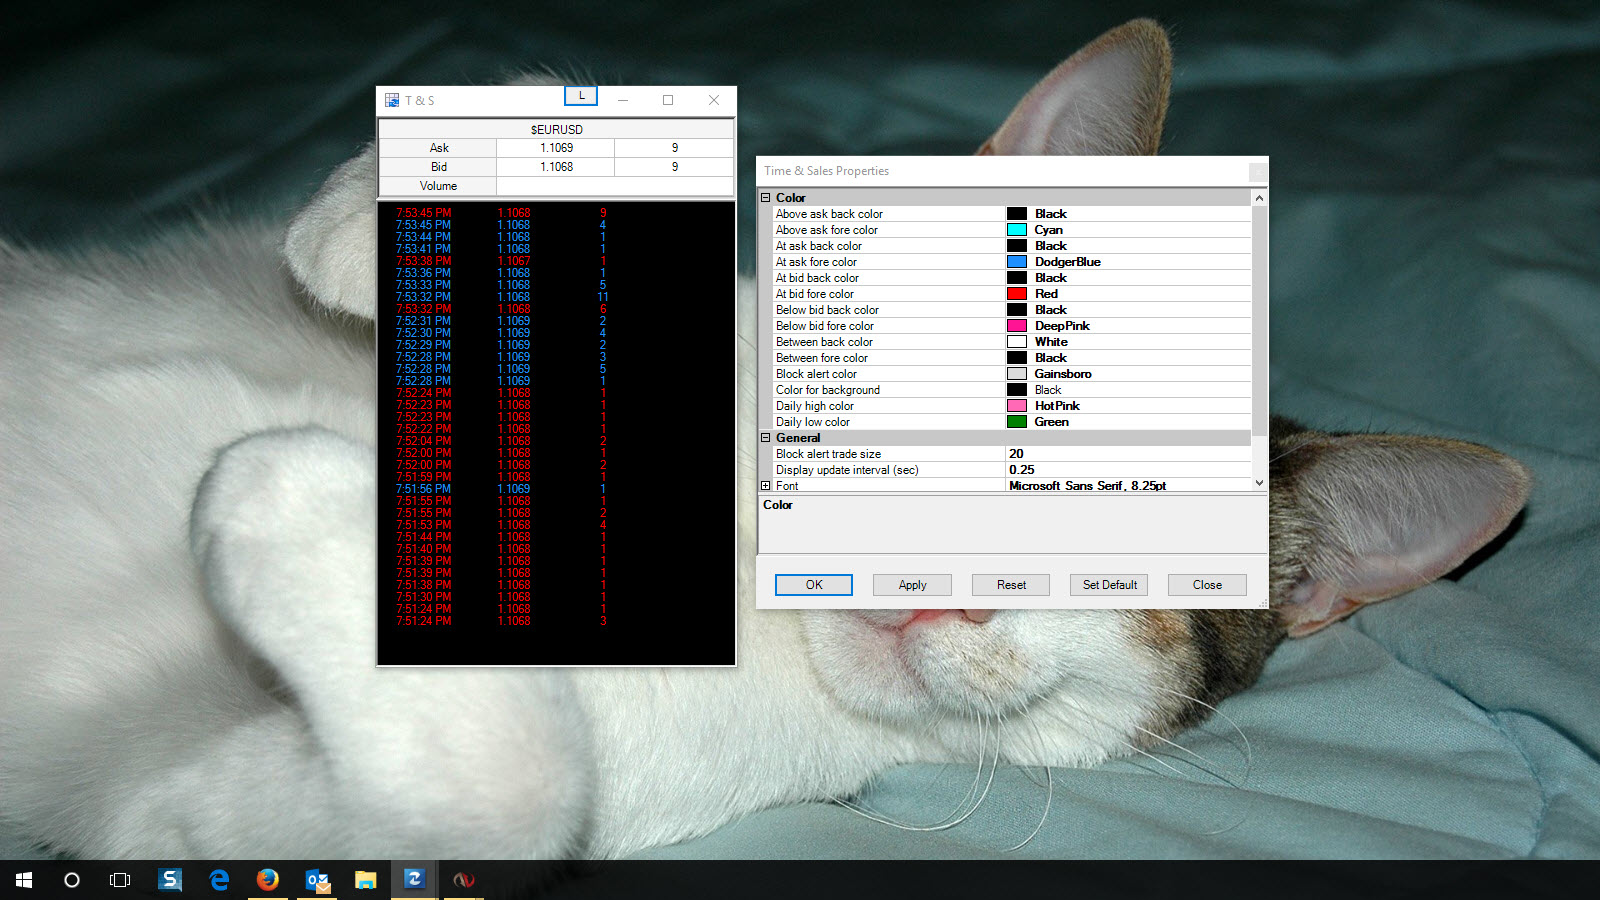Open File Explorer from the taskbar

coord(365,880)
